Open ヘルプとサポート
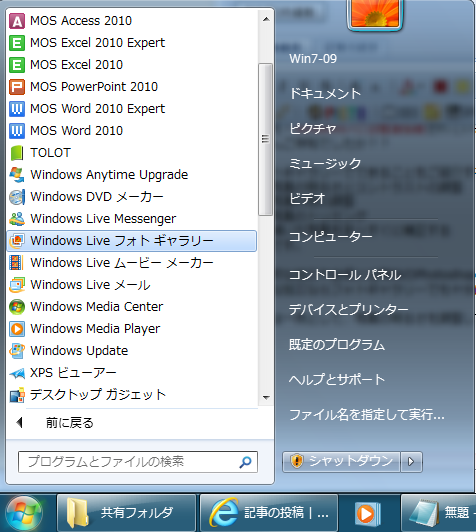The image size is (476, 532). tap(337, 379)
